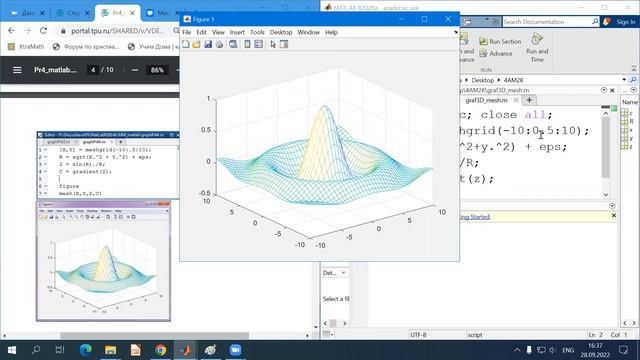Open Workspace panel actions dropdown
The image size is (640, 360).
[633, 90]
